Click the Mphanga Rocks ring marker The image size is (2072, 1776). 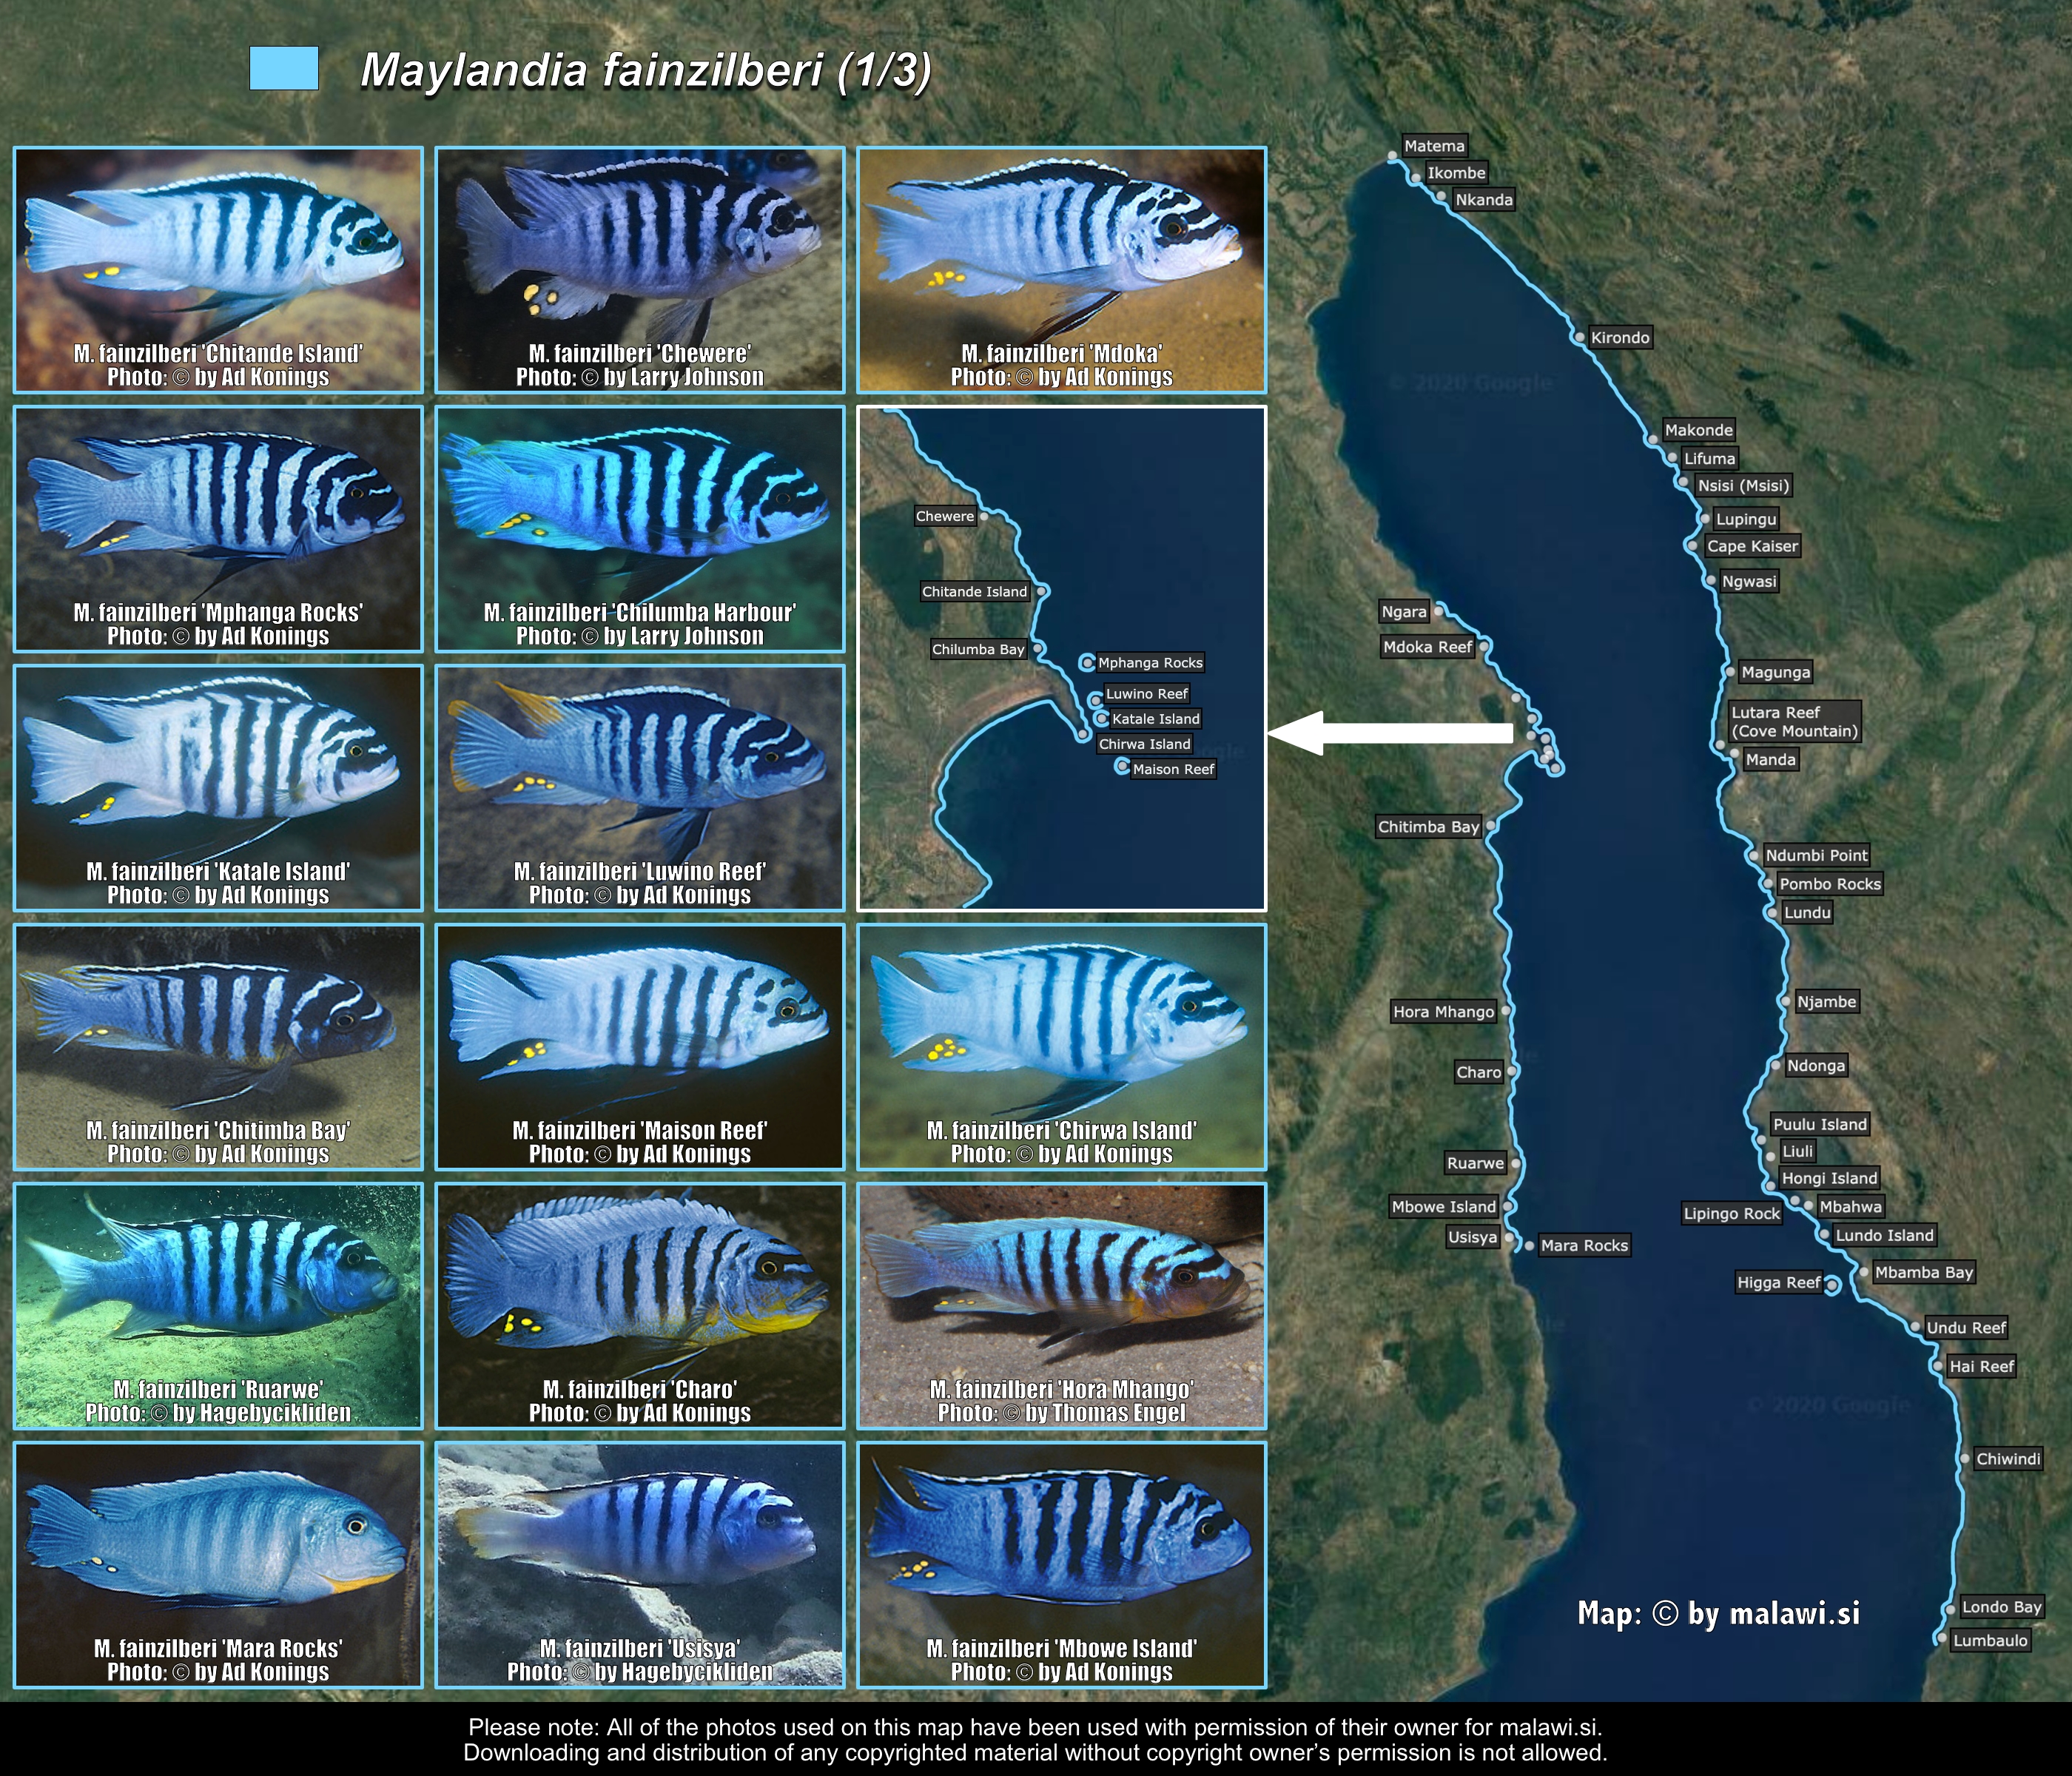tap(1087, 662)
